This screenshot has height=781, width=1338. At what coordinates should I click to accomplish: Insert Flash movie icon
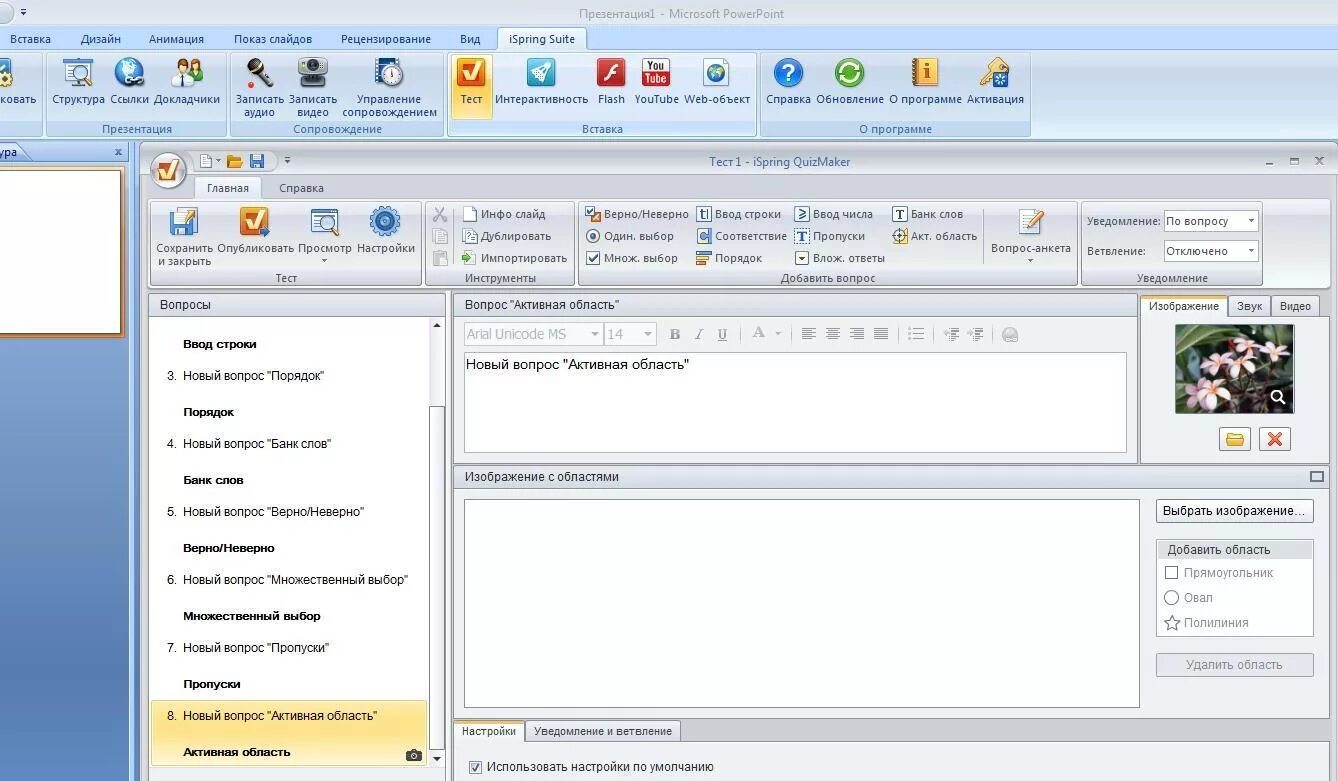tap(611, 73)
